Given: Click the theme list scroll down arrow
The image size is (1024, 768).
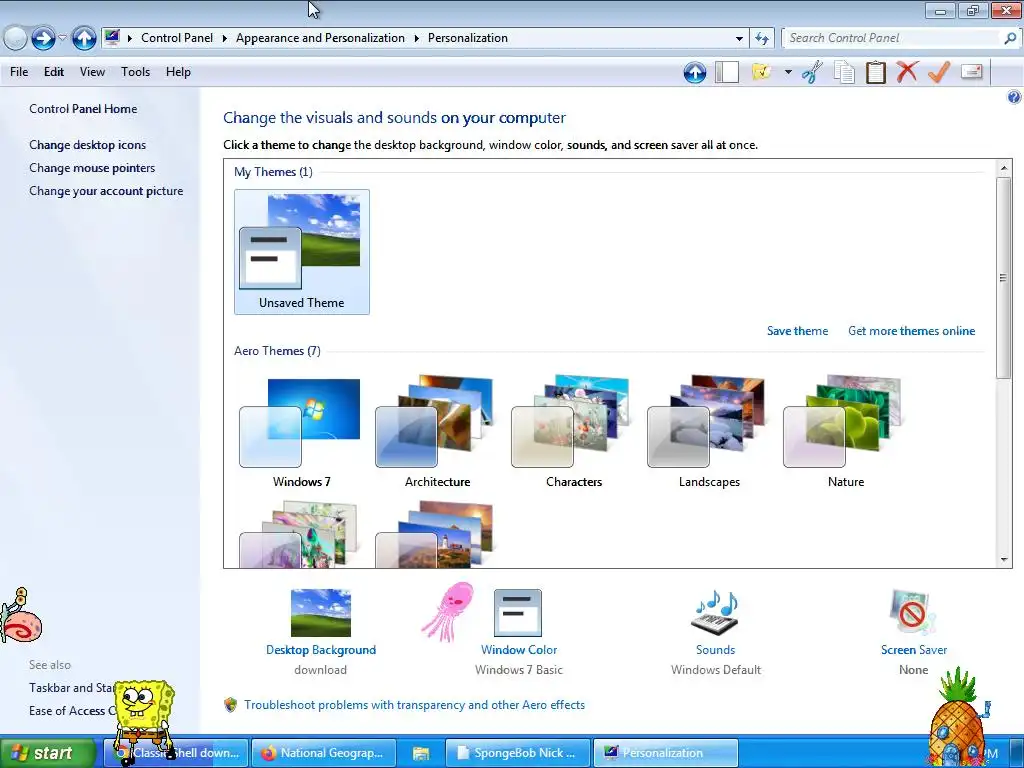Looking at the screenshot, I should 1004,560.
